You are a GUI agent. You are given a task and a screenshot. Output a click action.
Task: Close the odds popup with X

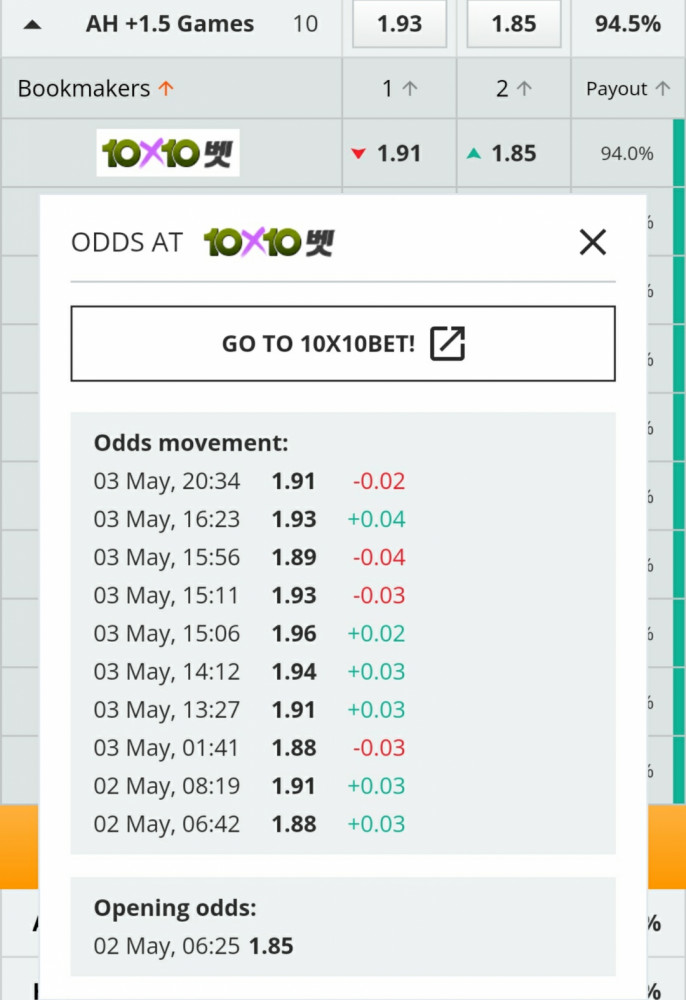[592, 242]
